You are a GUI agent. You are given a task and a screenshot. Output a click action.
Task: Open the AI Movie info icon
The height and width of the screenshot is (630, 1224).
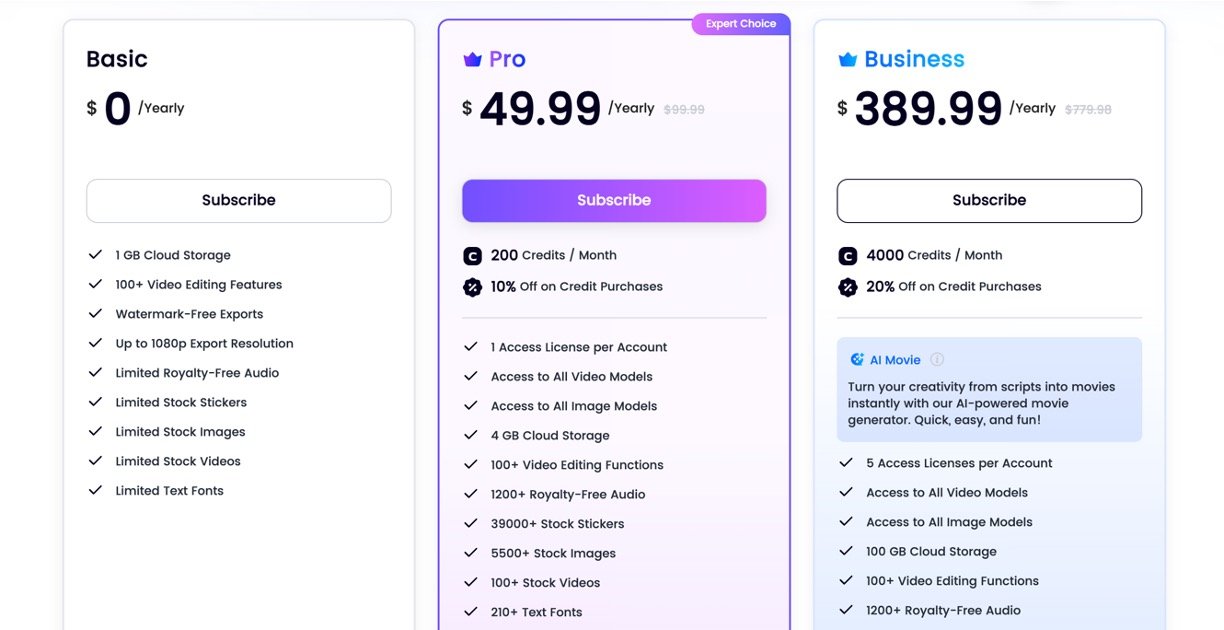[937, 360]
